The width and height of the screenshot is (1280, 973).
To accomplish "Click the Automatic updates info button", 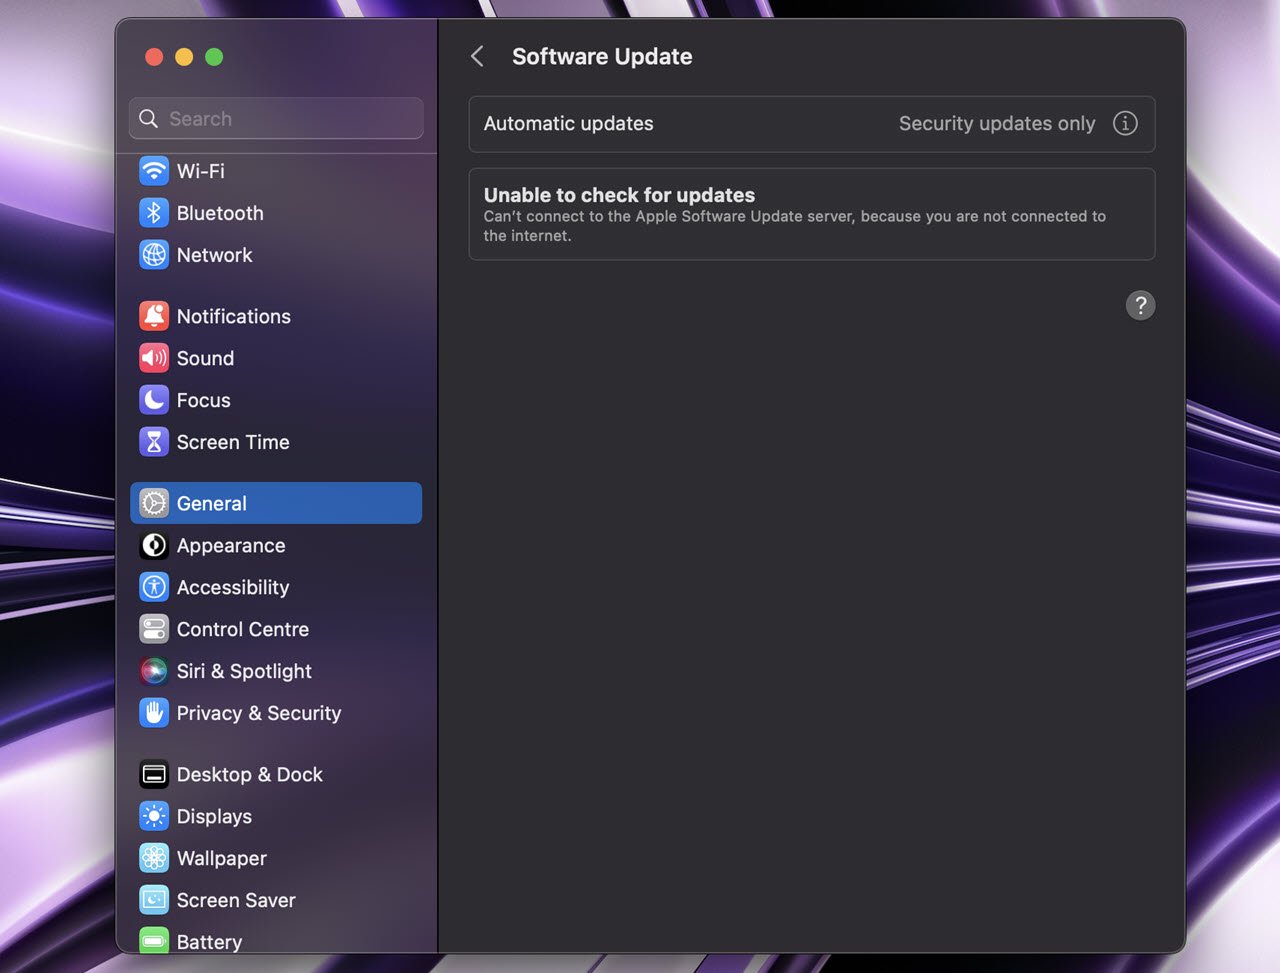I will [1125, 123].
